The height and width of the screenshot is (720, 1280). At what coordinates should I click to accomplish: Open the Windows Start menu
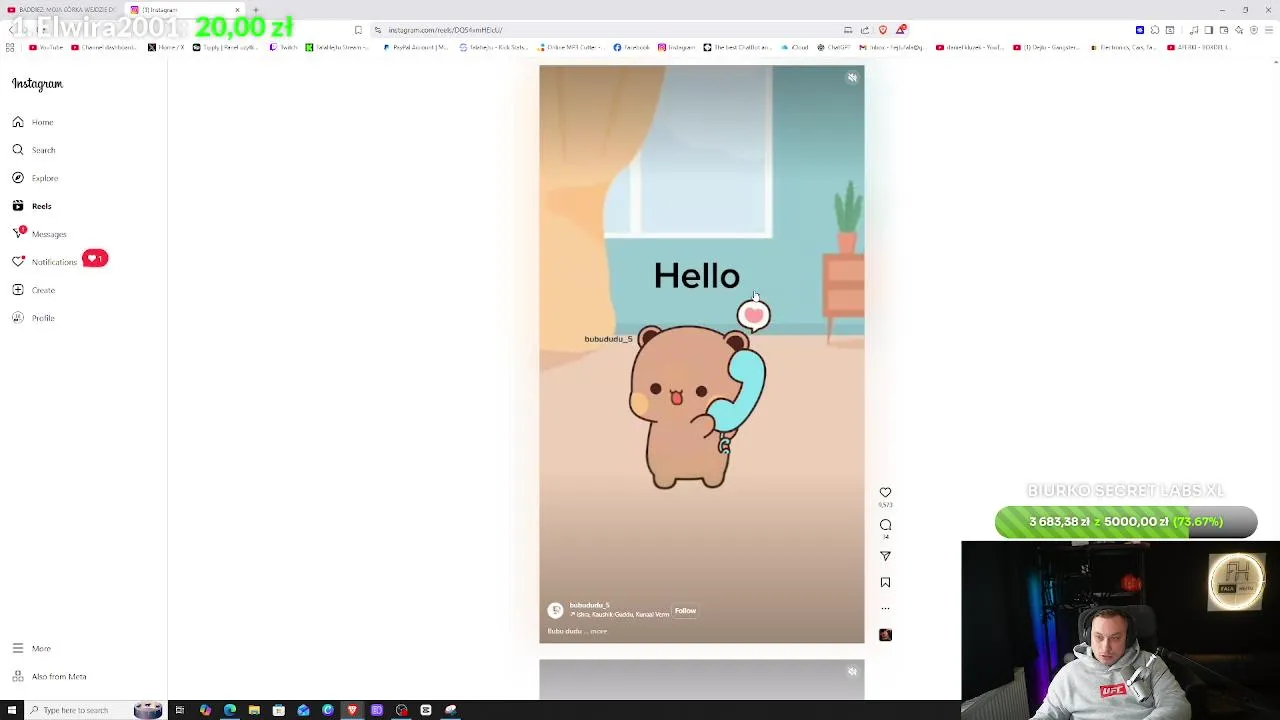coord(11,710)
